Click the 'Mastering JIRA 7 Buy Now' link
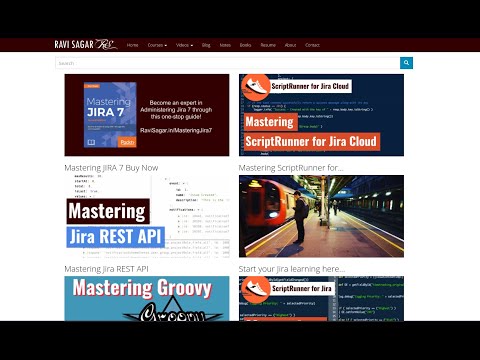The image size is (480, 360). pyautogui.click(x=111, y=168)
